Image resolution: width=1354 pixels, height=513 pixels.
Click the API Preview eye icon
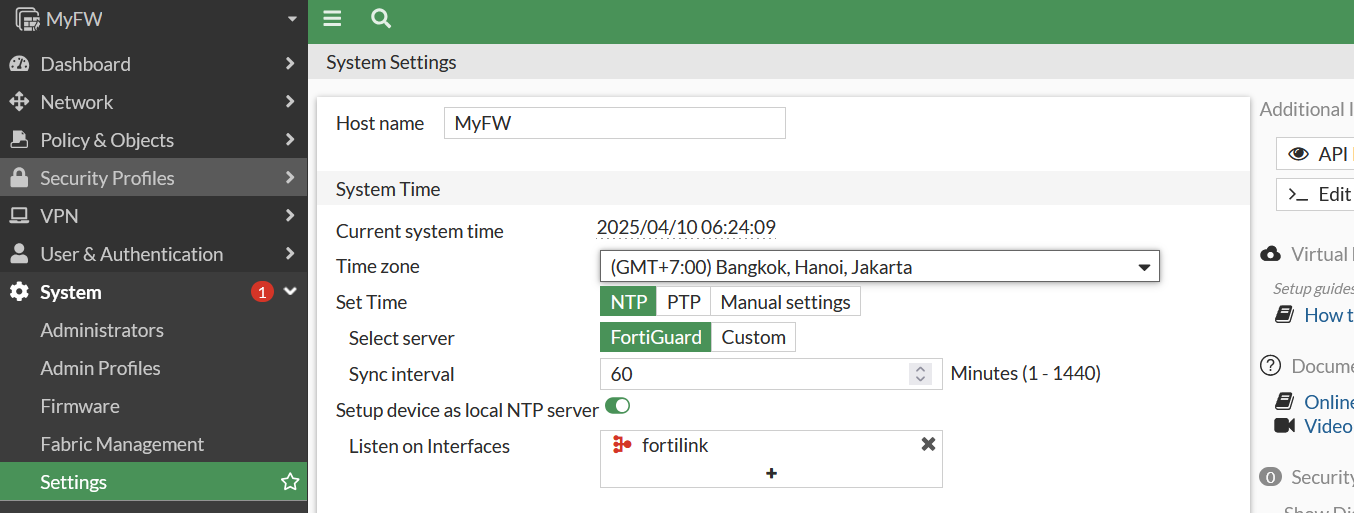click(1299, 154)
